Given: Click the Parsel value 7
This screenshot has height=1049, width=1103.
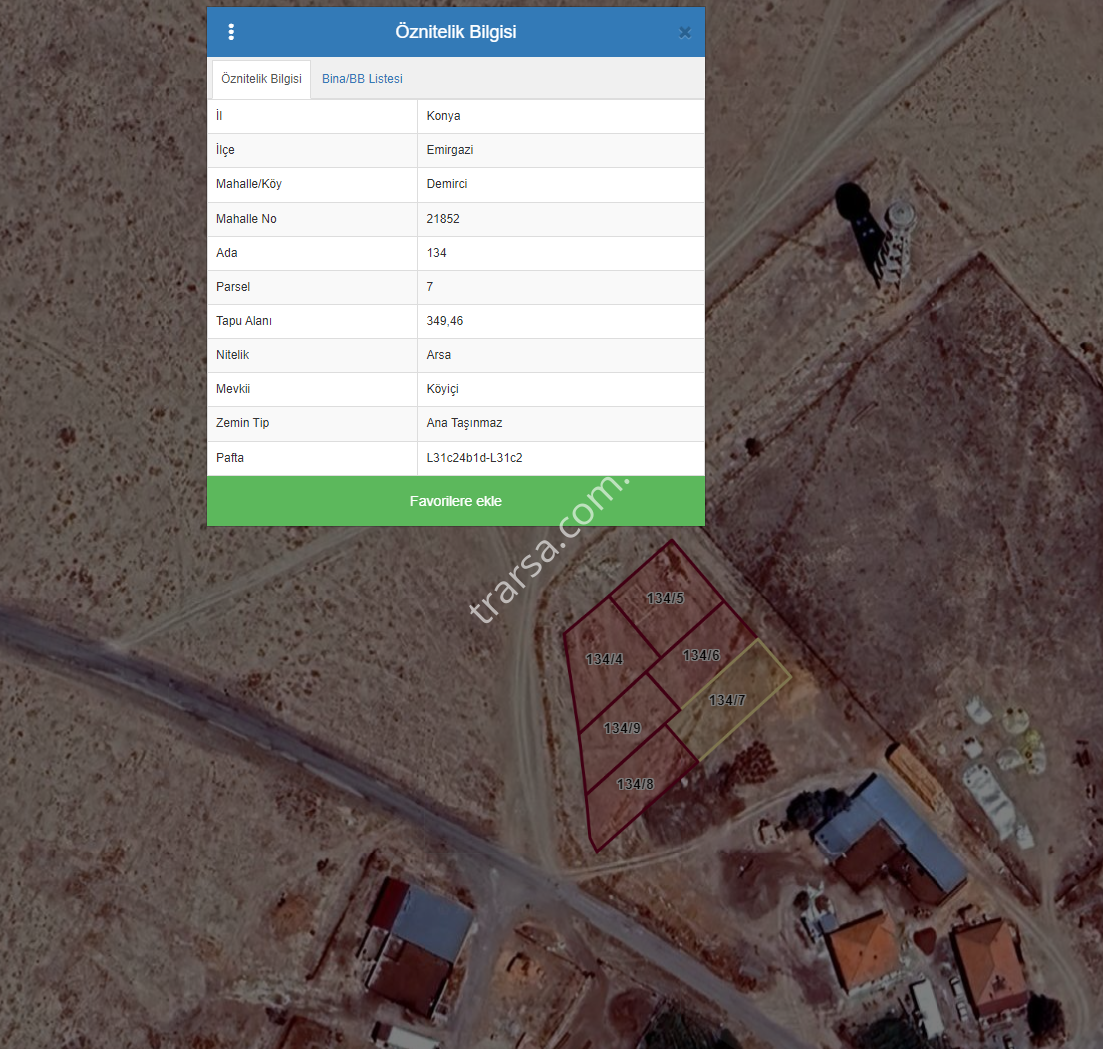Looking at the screenshot, I should [561, 287].
